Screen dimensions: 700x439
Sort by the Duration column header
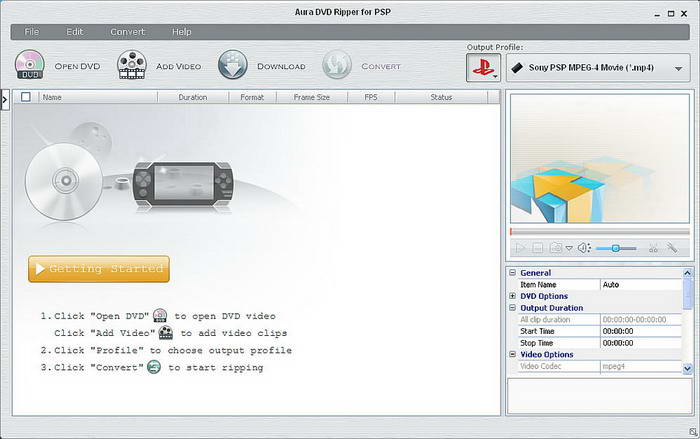click(x=193, y=97)
